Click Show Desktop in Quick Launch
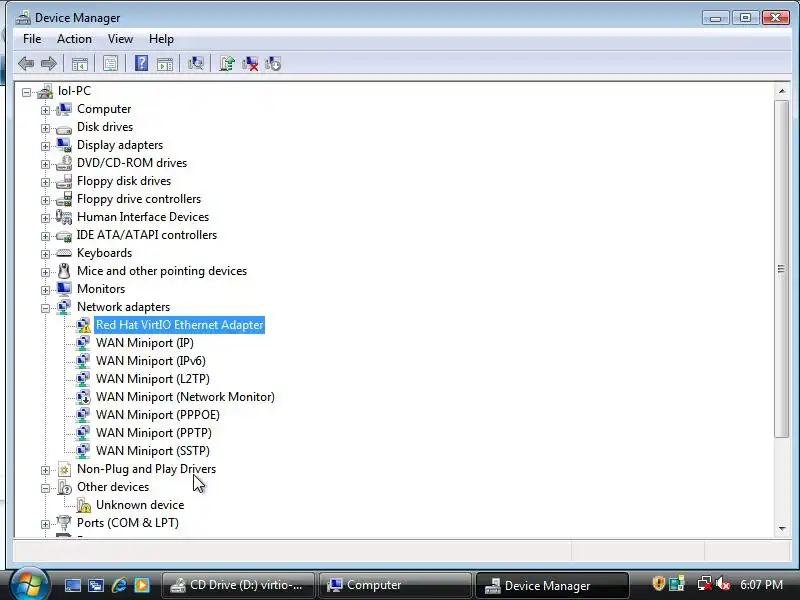The image size is (800, 600). (x=72, y=585)
